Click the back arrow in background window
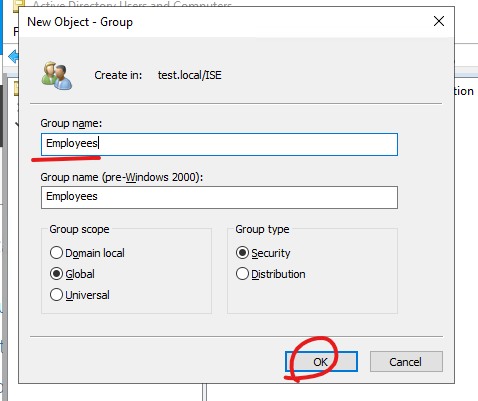The width and height of the screenshot is (478, 401). tap(13, 56)
